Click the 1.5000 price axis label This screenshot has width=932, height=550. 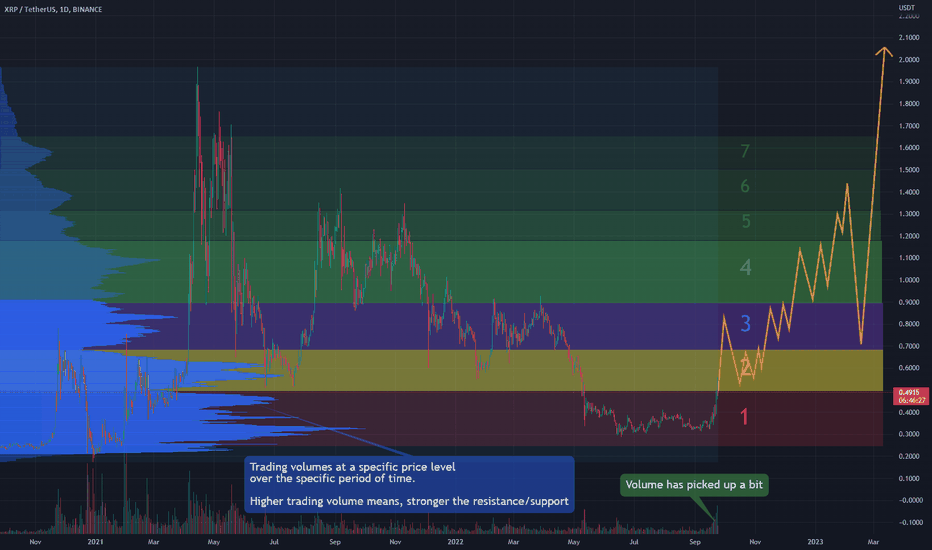pos(909,170)
